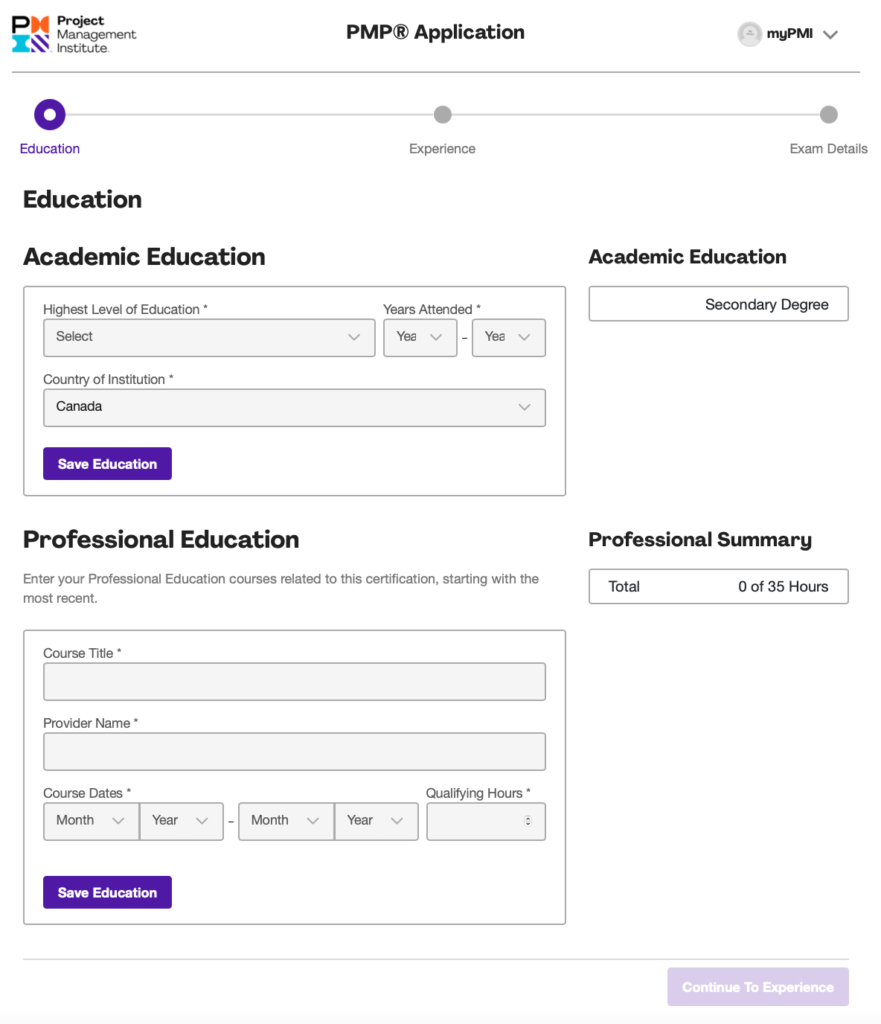Click the Project Management Institute logo
The image size is (881, 1024).
[x=74, y=34]
